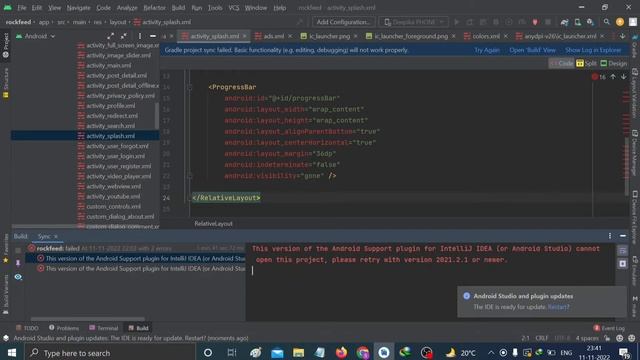Hide the Project tool window
Screen dimensions: 640x360
pyautogui.click(x=153, y=36)
